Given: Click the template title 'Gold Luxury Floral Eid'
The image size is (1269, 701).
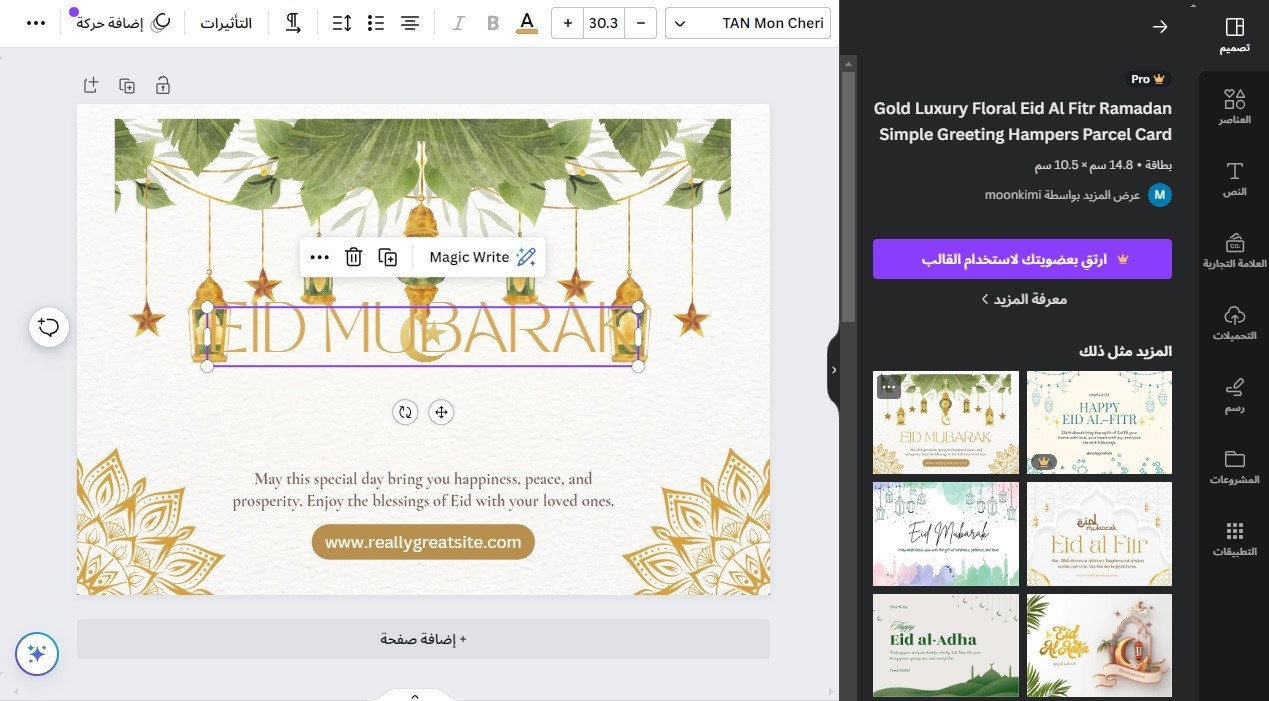Looking at the screenshot, I should [1022, 121].
